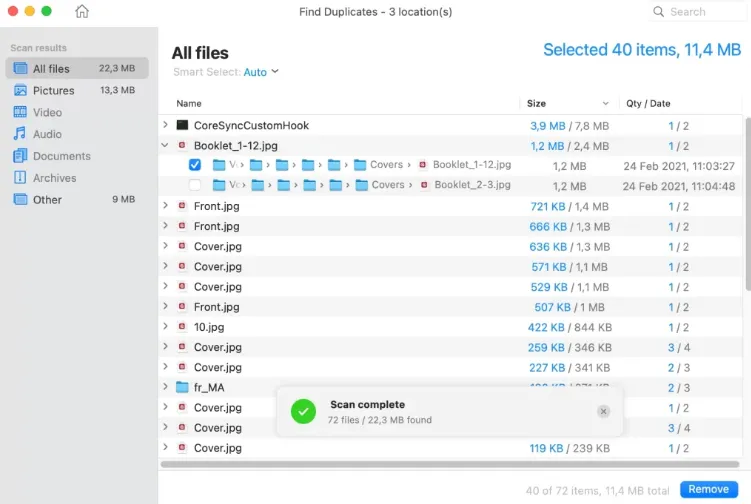751x504 pixels.
Task: Click the 10.jpg image file icon
Action: pos(182,327)
